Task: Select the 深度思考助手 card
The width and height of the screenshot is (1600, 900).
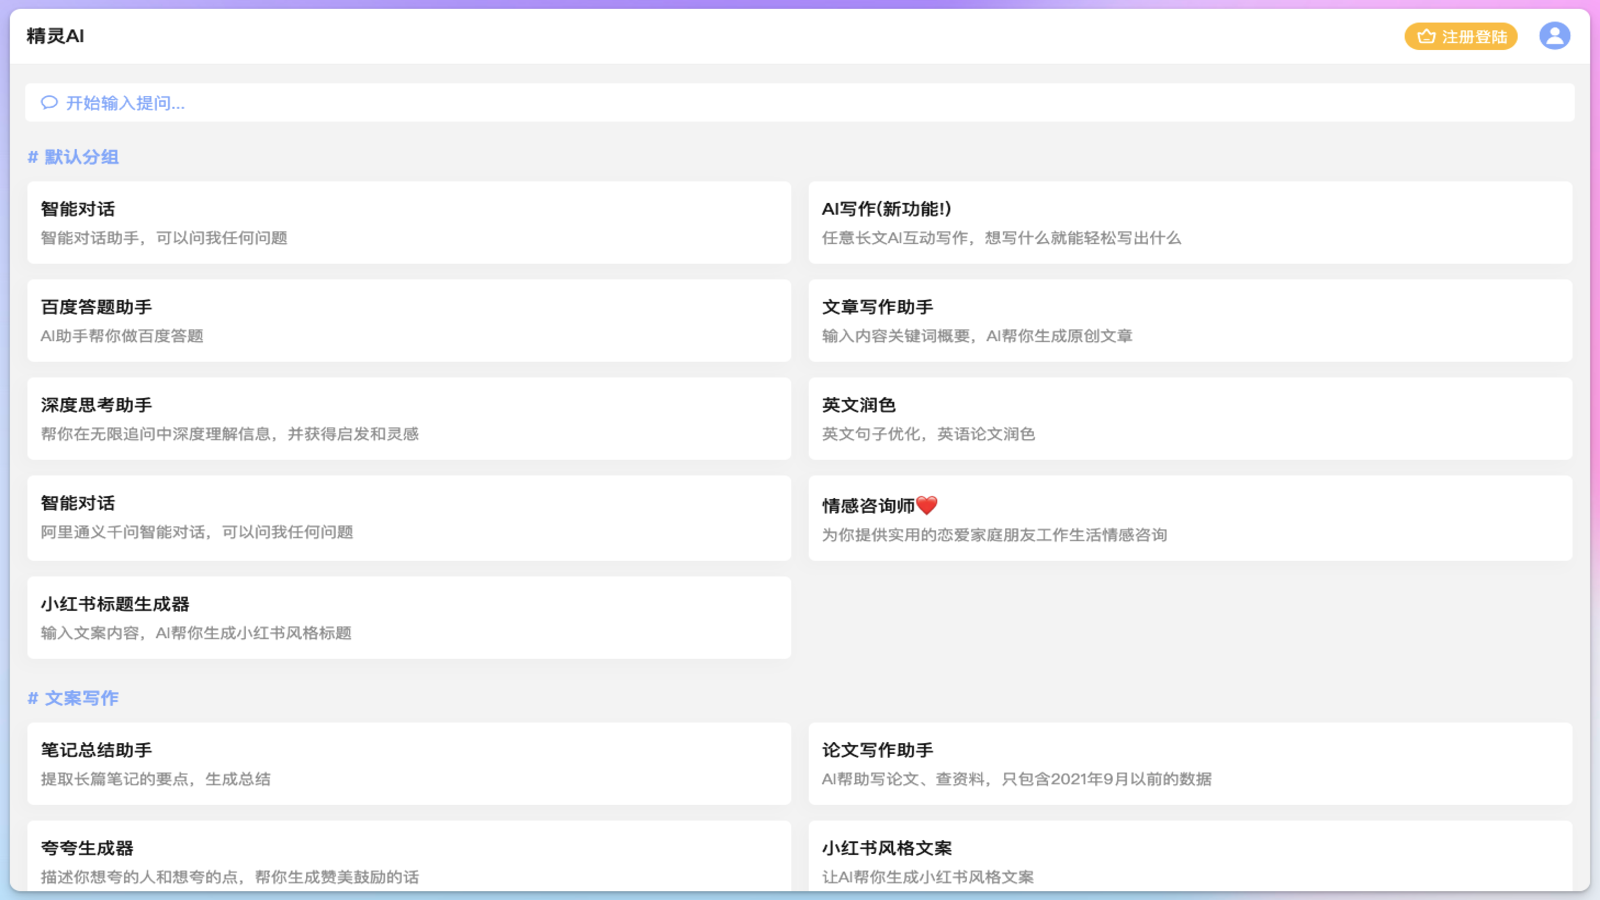Action: click(409, 419)
